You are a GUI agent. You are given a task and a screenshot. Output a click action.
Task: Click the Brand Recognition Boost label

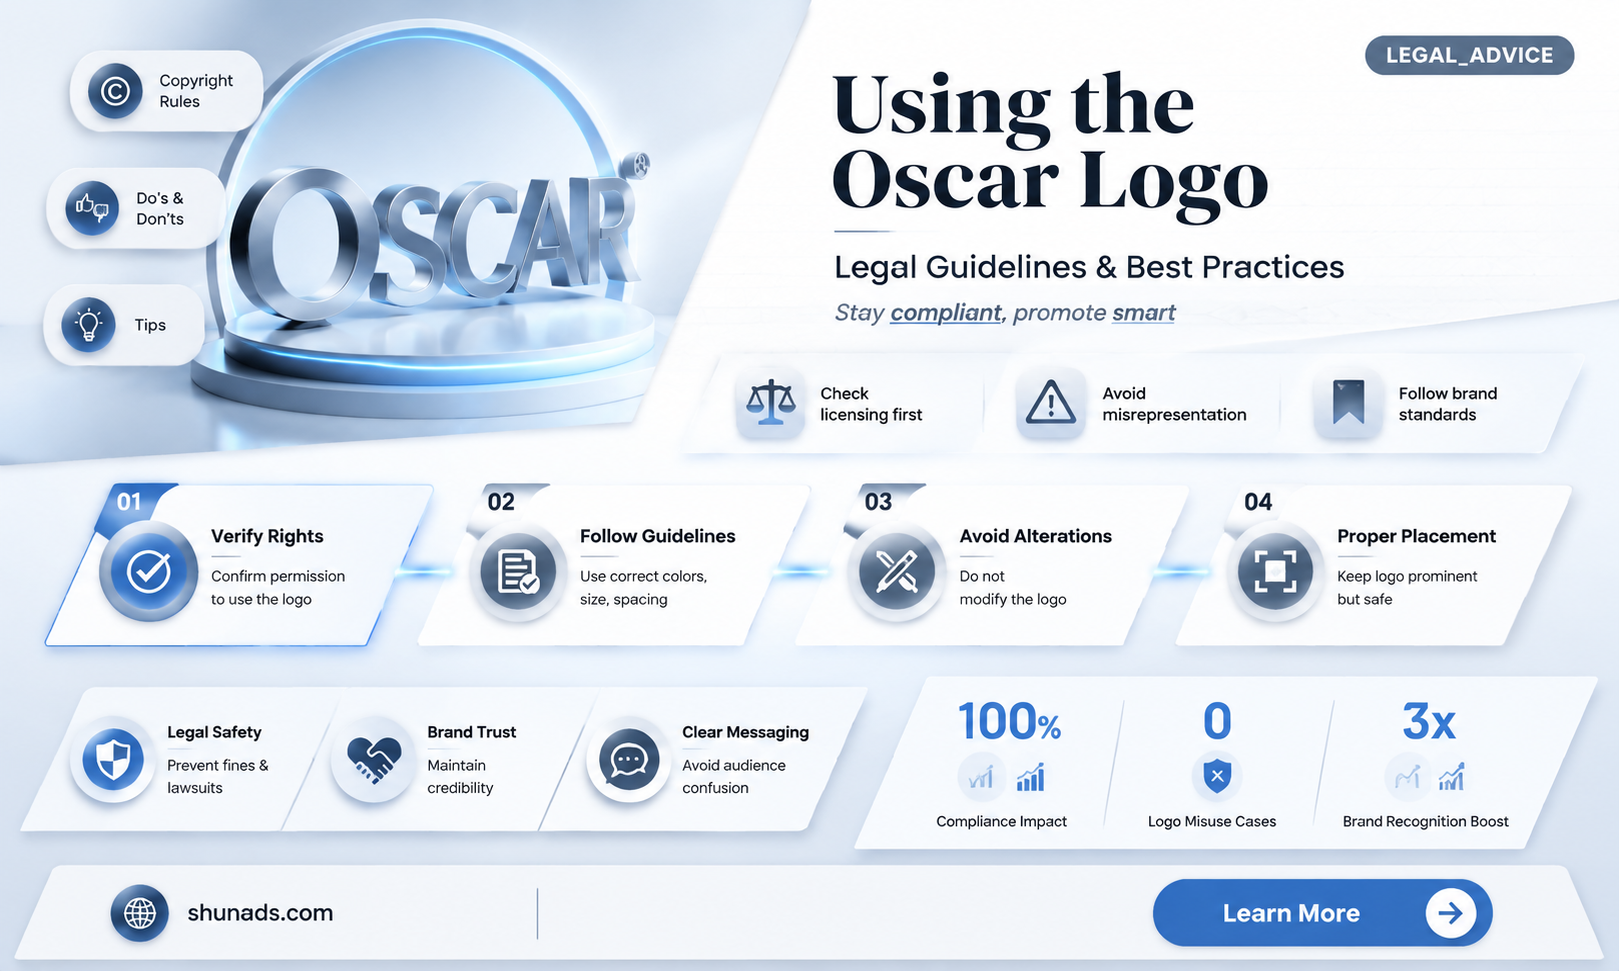coord(1425,821)
